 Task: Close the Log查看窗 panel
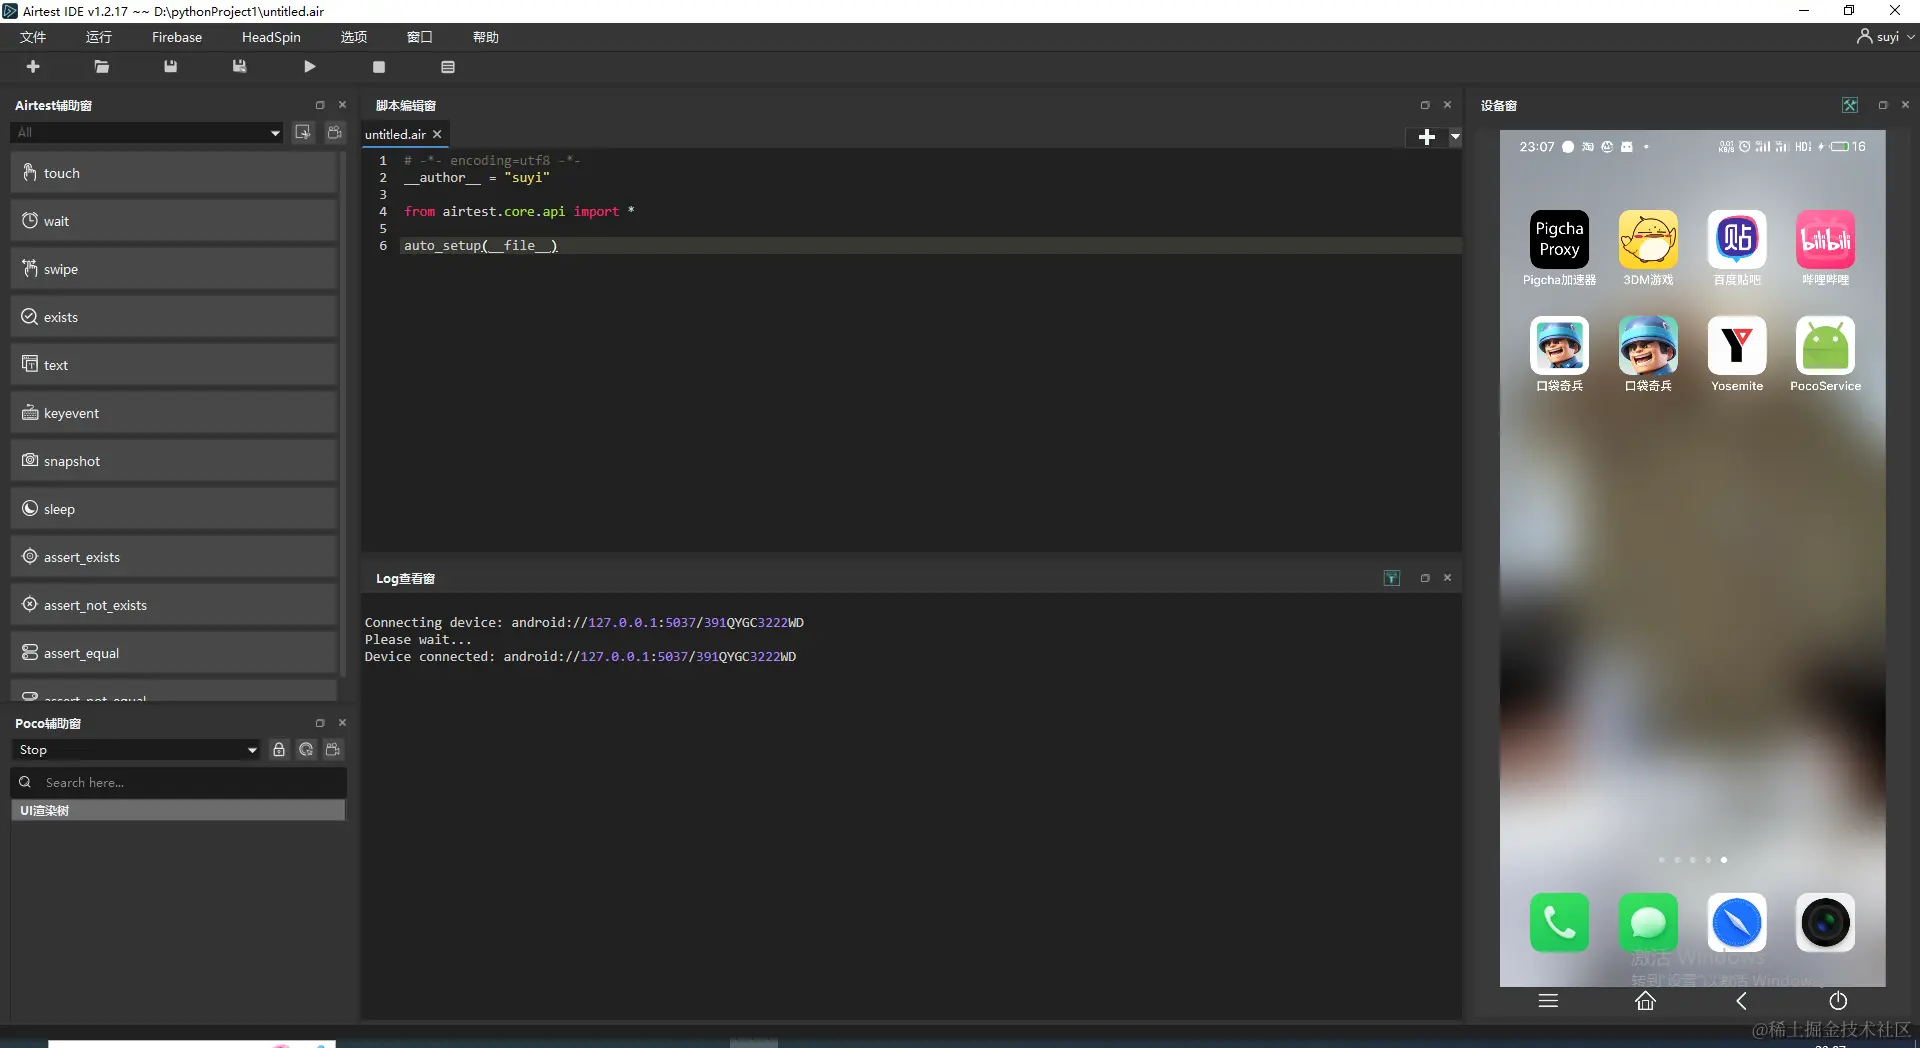click(1447, 578)
